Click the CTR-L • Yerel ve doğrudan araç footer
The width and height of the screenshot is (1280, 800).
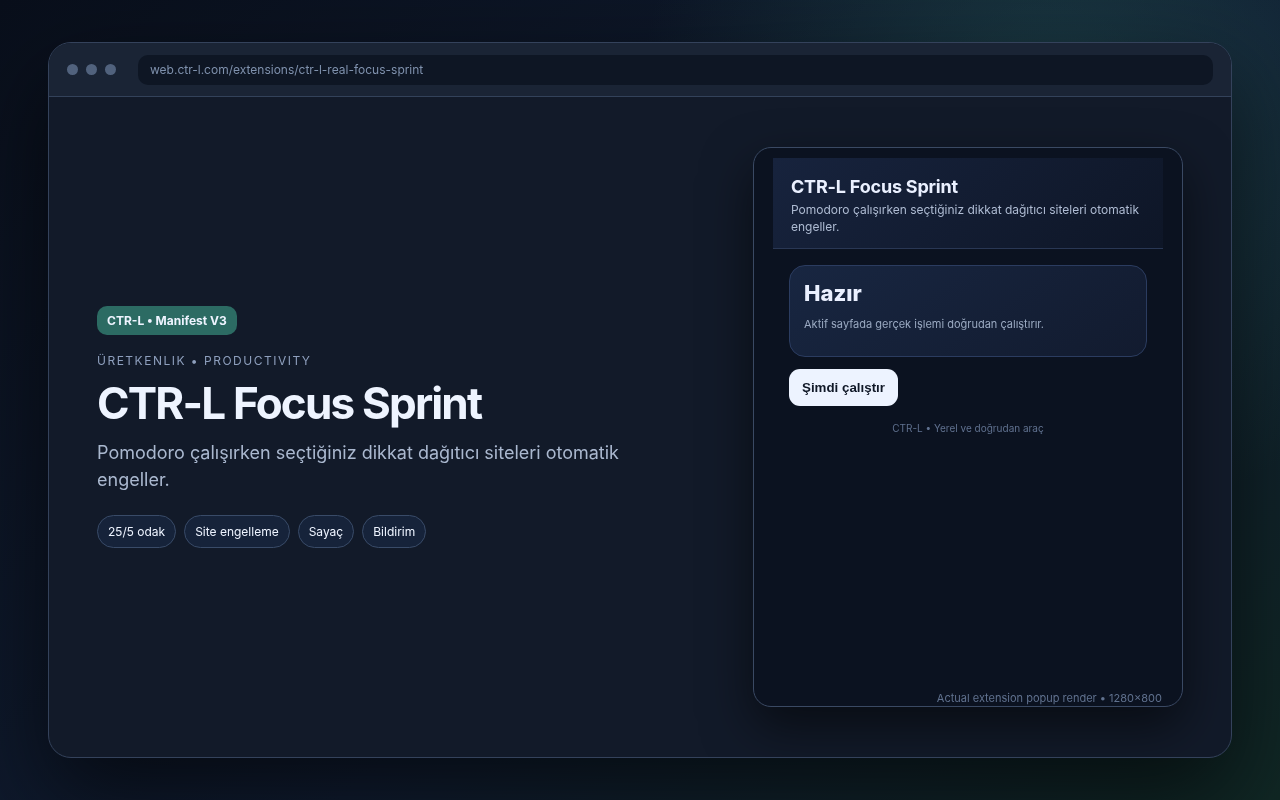coord(967,428)
